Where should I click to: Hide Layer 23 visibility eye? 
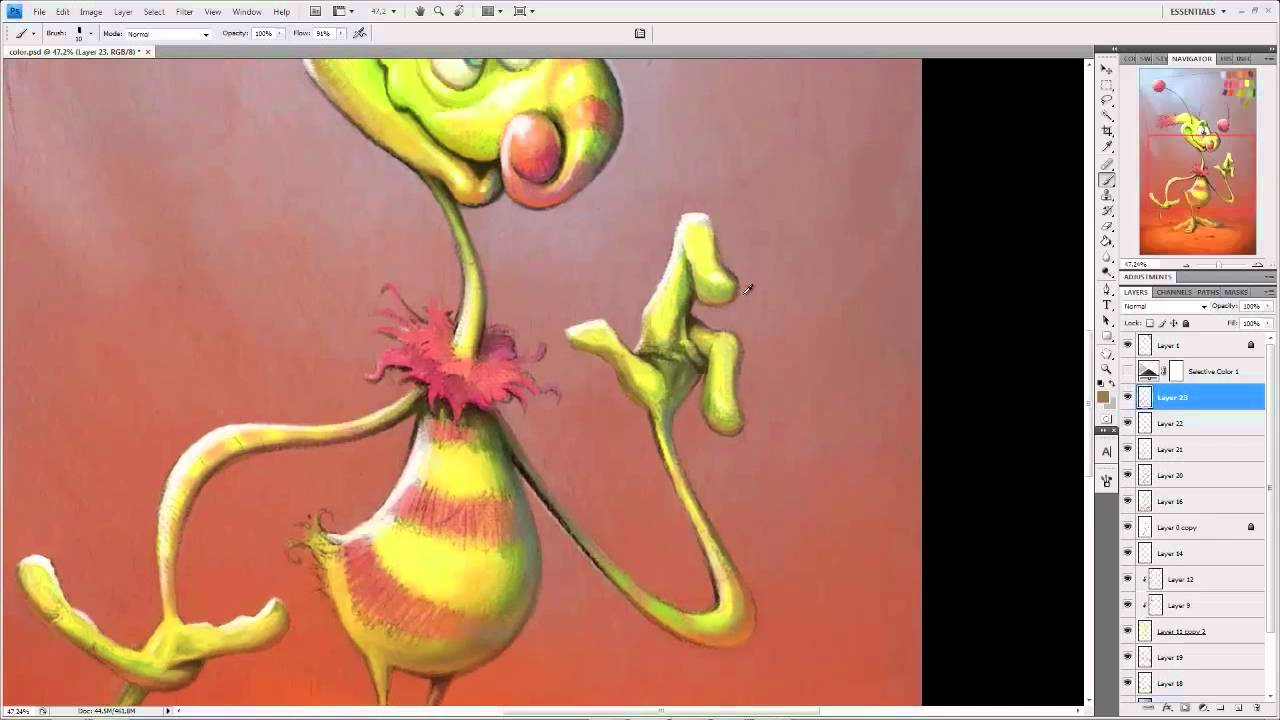coord(1128,397)
